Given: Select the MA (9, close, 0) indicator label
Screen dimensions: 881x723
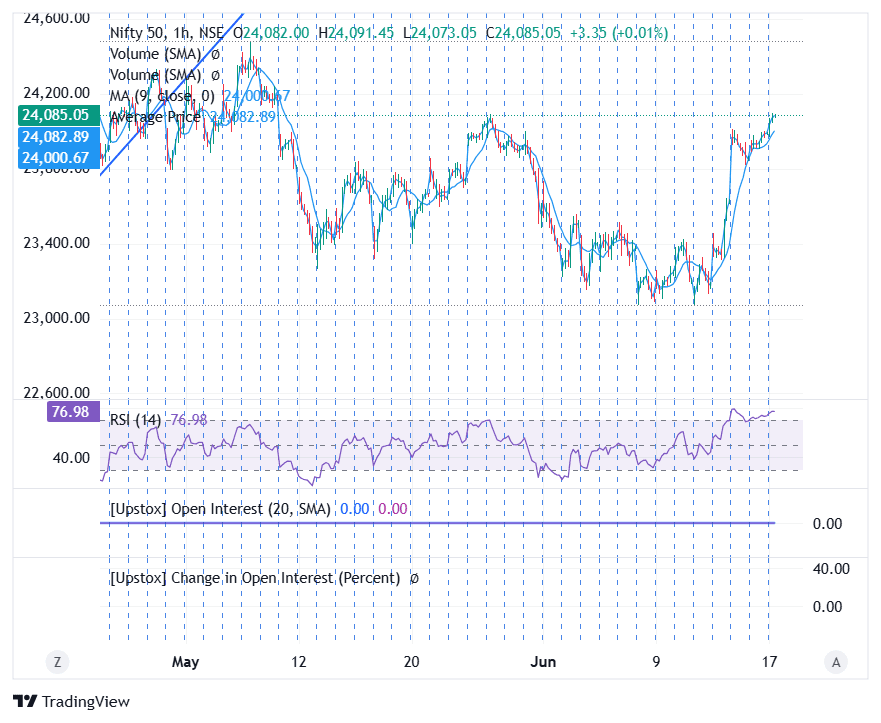Looking at the screenshot, I should 162,96.
